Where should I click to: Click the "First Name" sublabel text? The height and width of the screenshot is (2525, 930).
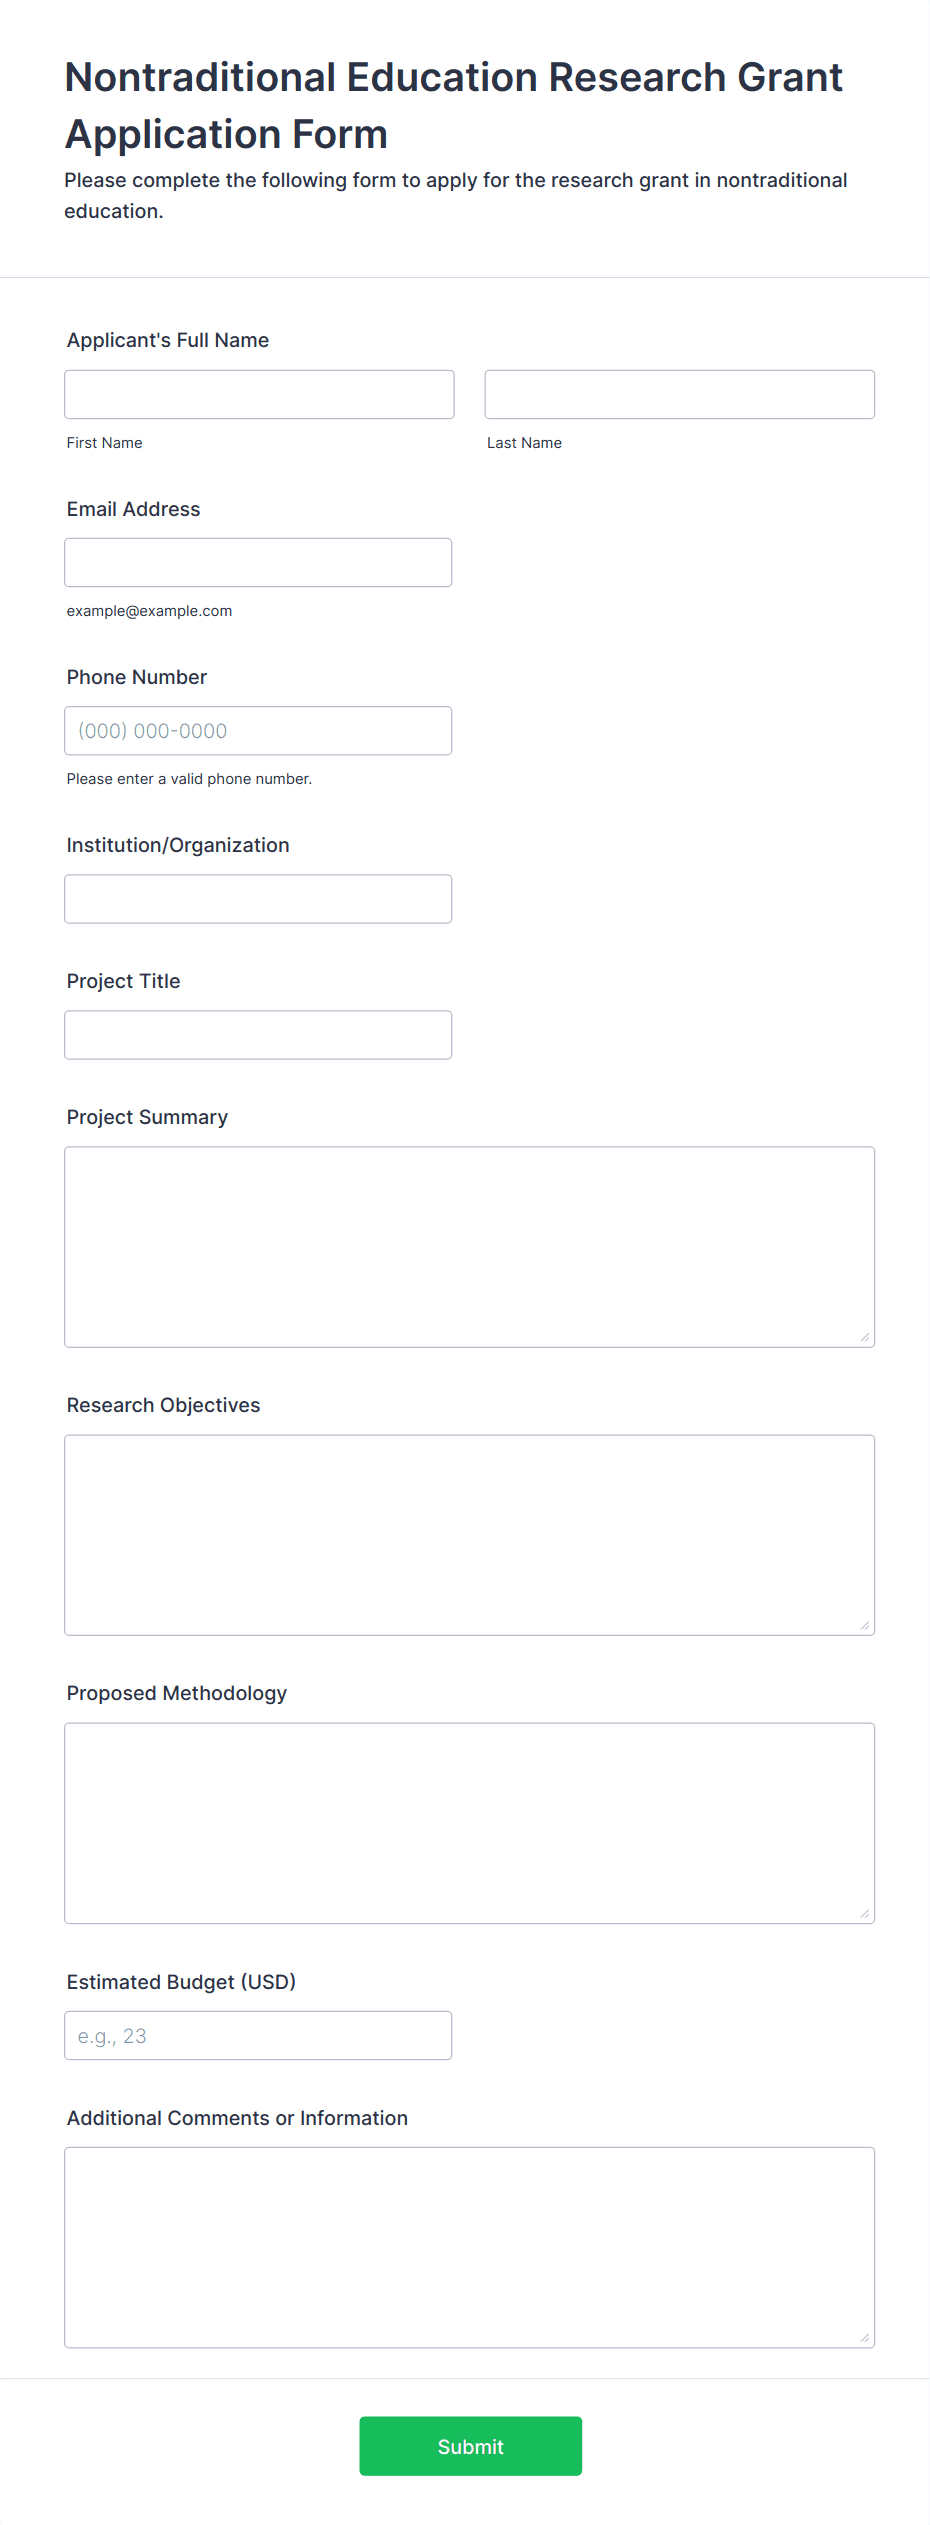point(104,443)
